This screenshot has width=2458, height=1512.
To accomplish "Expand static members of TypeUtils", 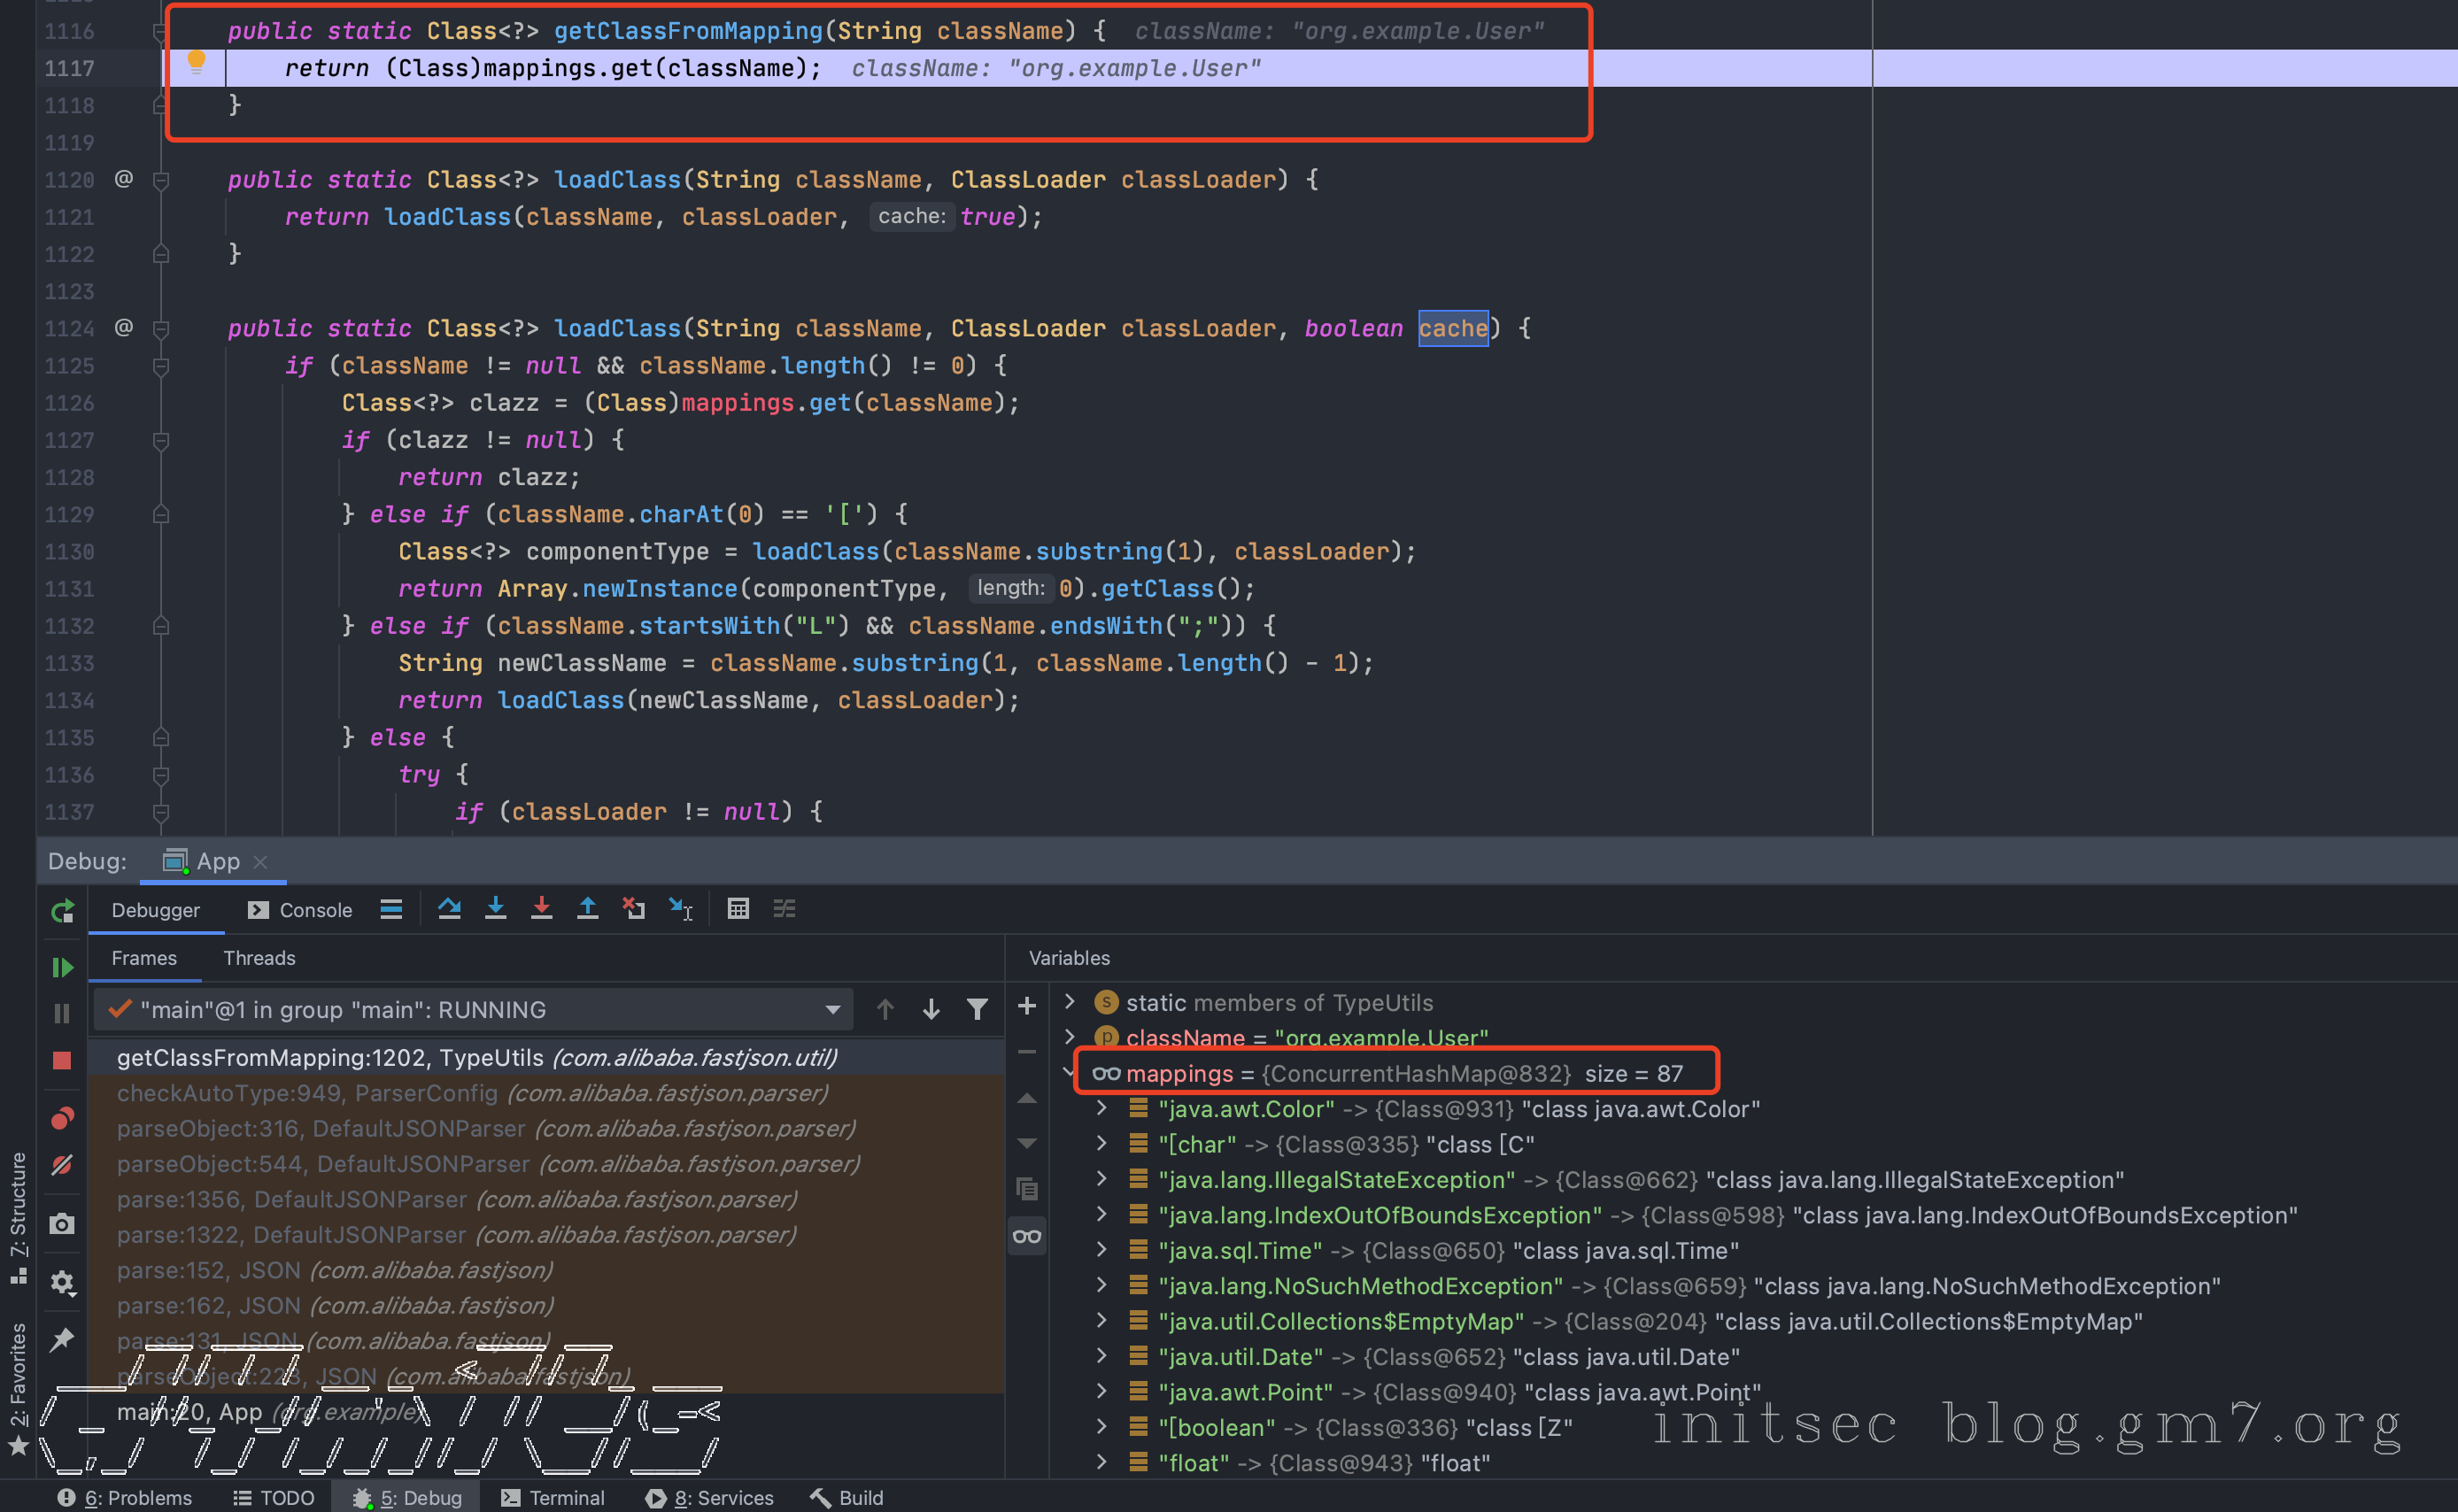I will [x=1069, y=1002].
